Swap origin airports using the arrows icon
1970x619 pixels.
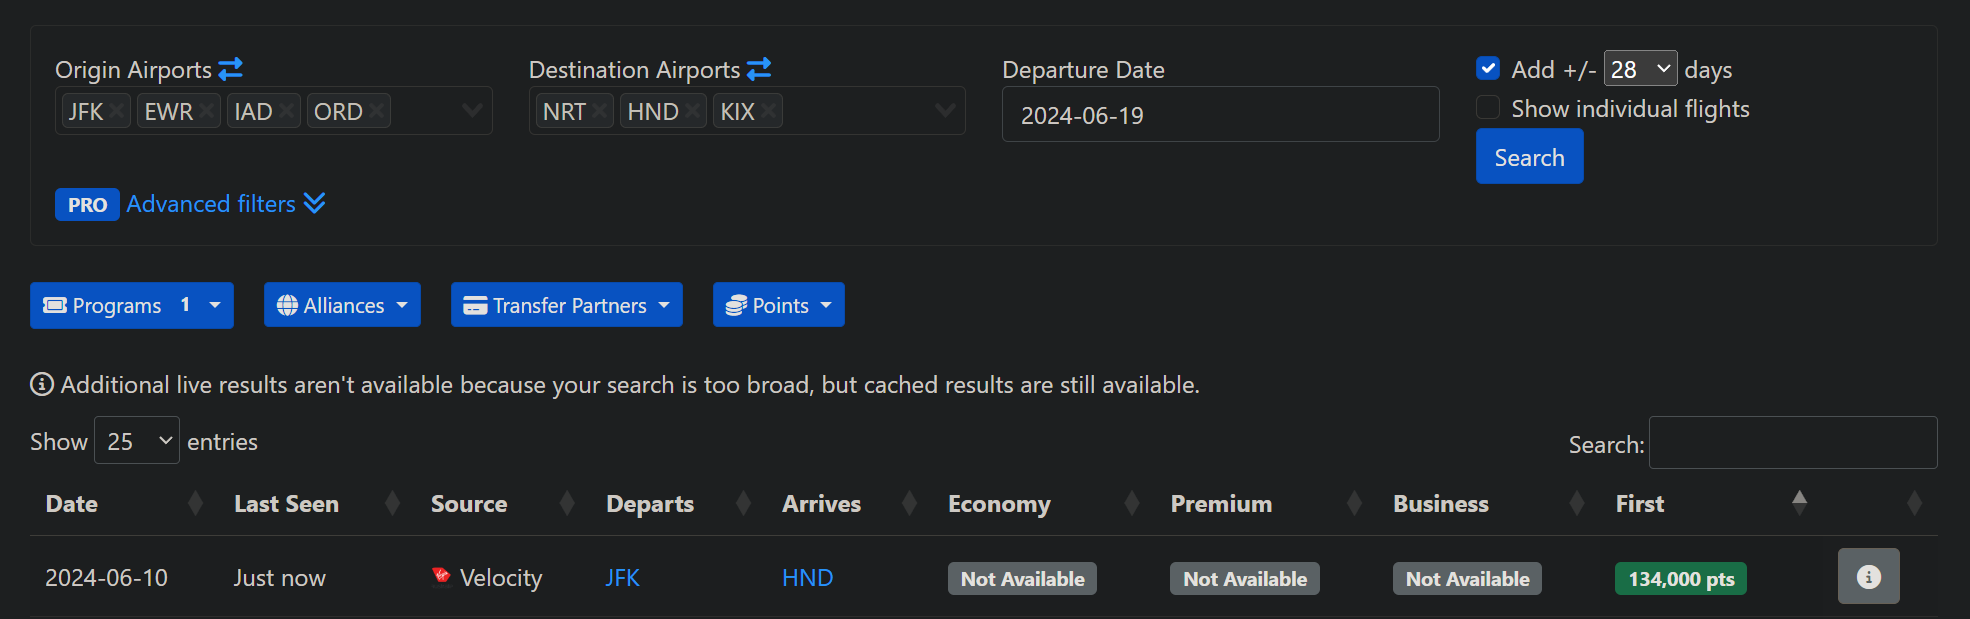tap(231, 69)
